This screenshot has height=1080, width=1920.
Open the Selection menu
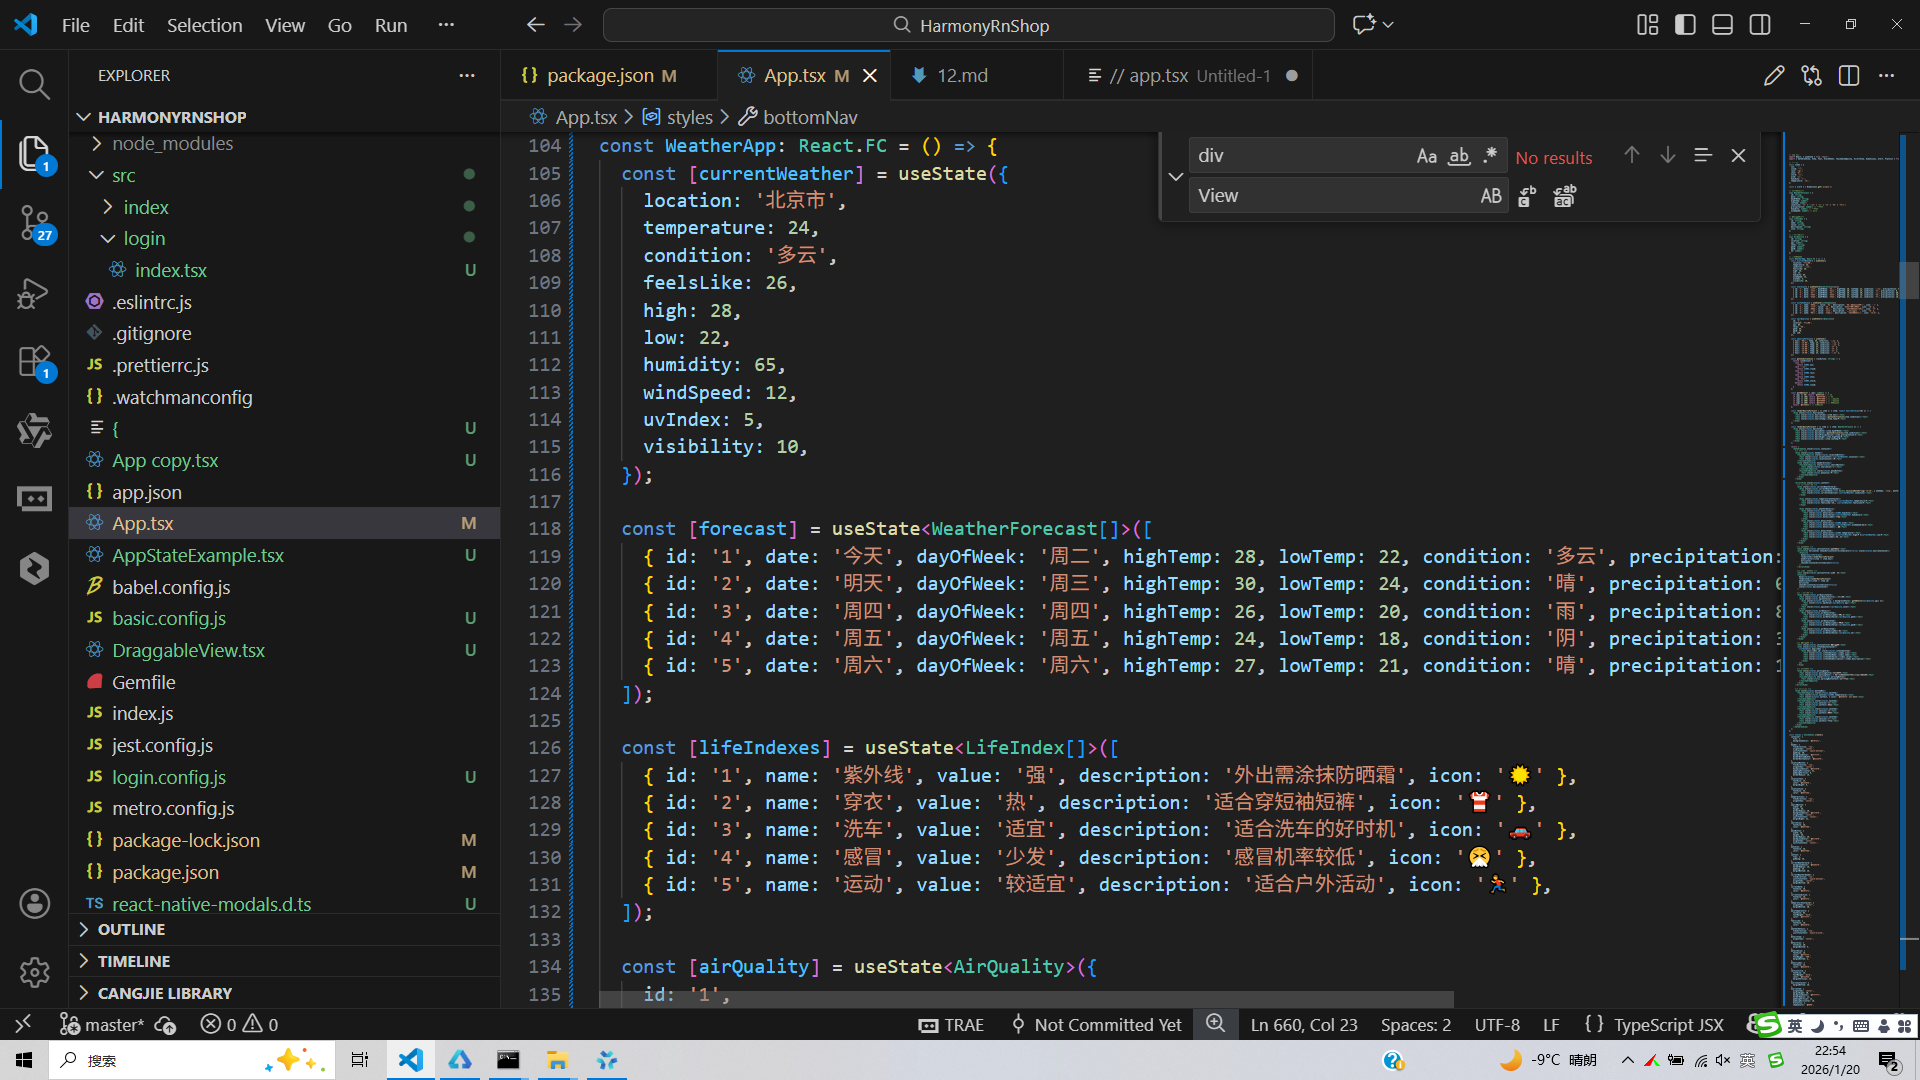tap(204, 25)
